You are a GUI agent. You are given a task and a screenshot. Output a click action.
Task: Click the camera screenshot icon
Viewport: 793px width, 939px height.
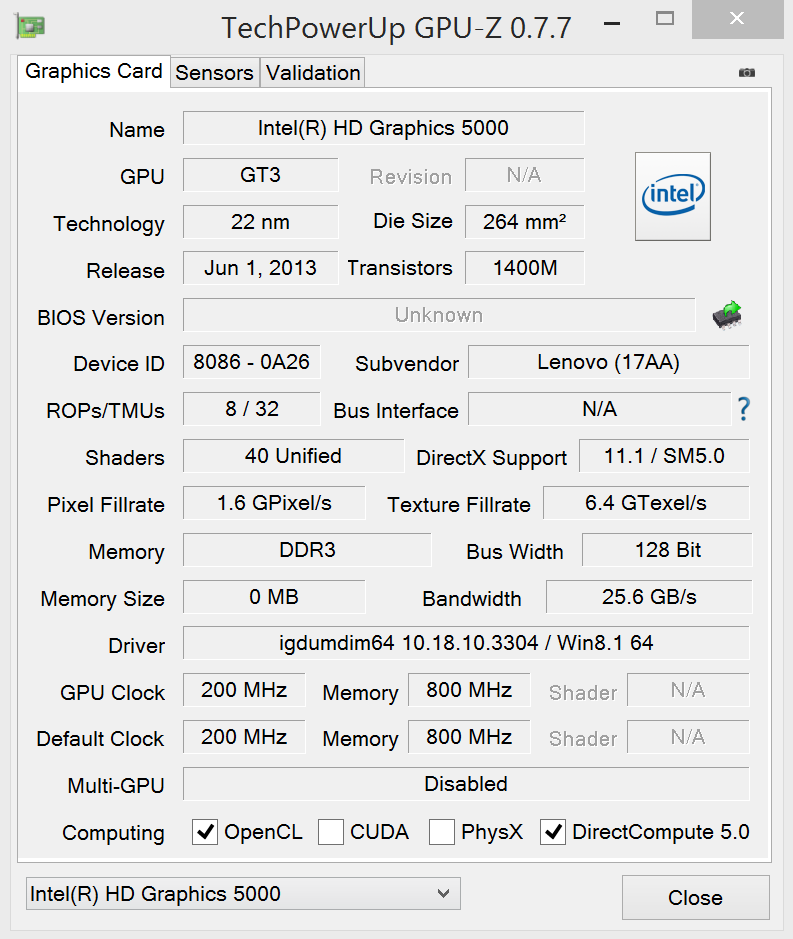pos(746,72)
